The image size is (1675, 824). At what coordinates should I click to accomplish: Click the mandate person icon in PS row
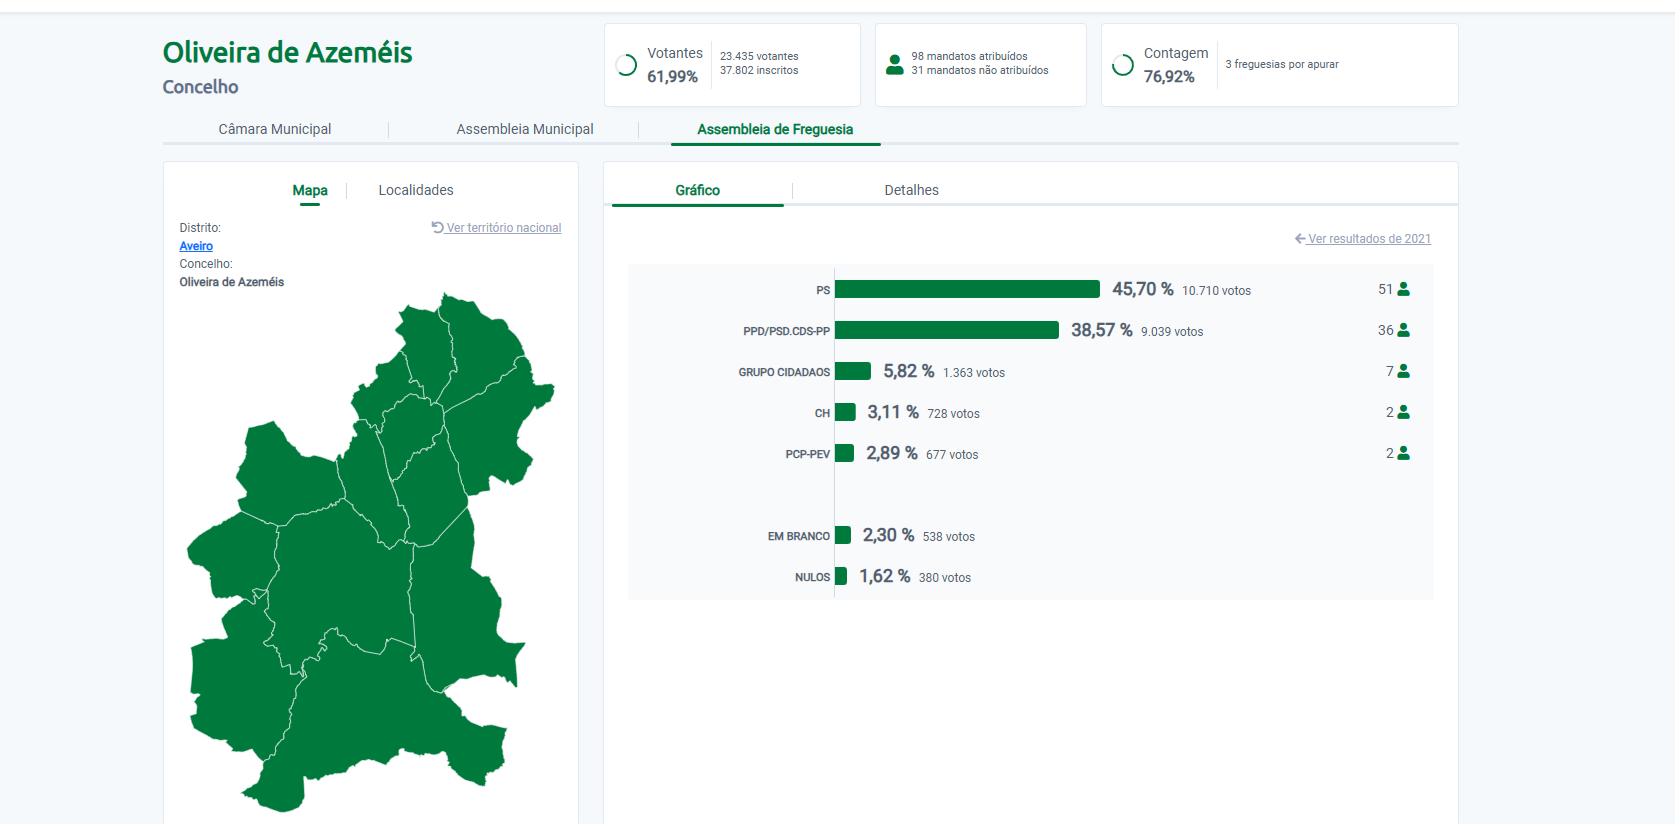coord(1403,289)
